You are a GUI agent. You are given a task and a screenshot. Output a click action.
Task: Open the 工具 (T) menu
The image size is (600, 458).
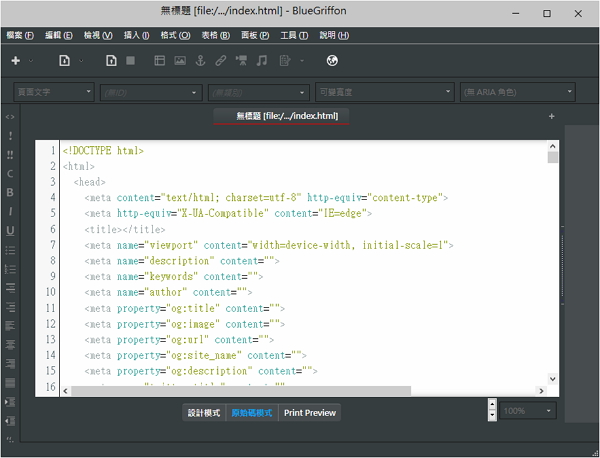[x=294, y=36]
